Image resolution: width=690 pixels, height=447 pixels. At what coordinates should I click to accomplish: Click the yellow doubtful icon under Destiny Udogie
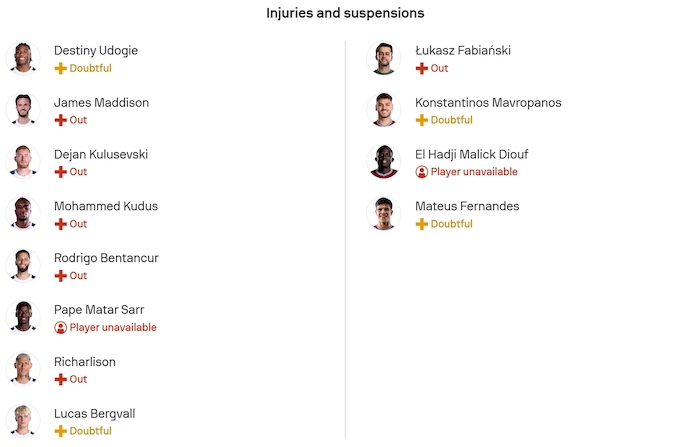(x=60, y=68)
